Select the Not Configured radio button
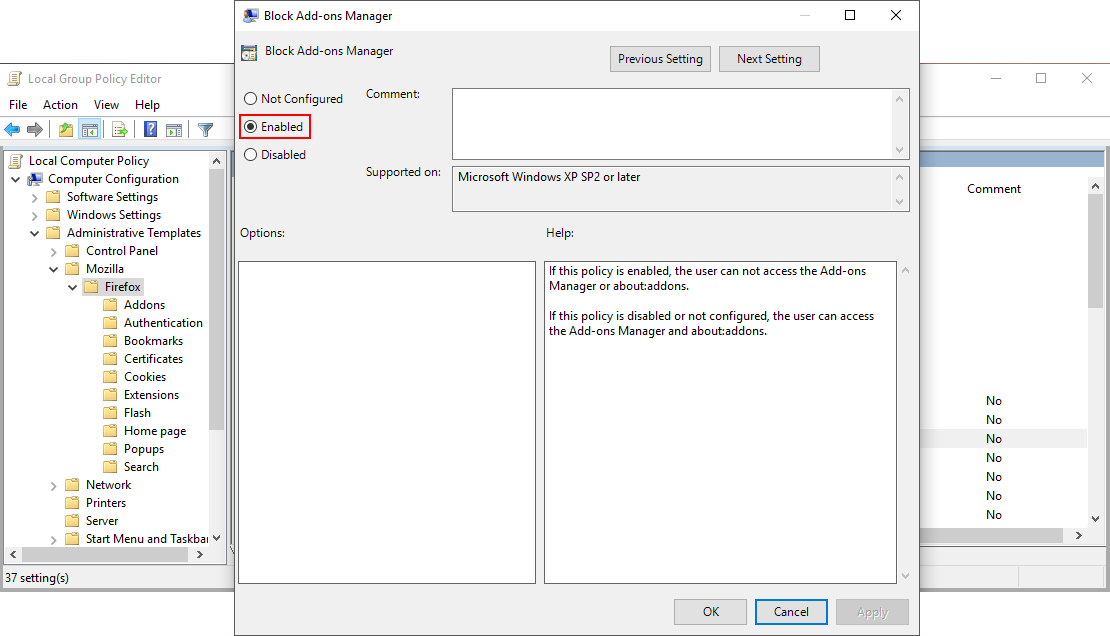Viewport: 1110px width, 636px height. point(250,98)
